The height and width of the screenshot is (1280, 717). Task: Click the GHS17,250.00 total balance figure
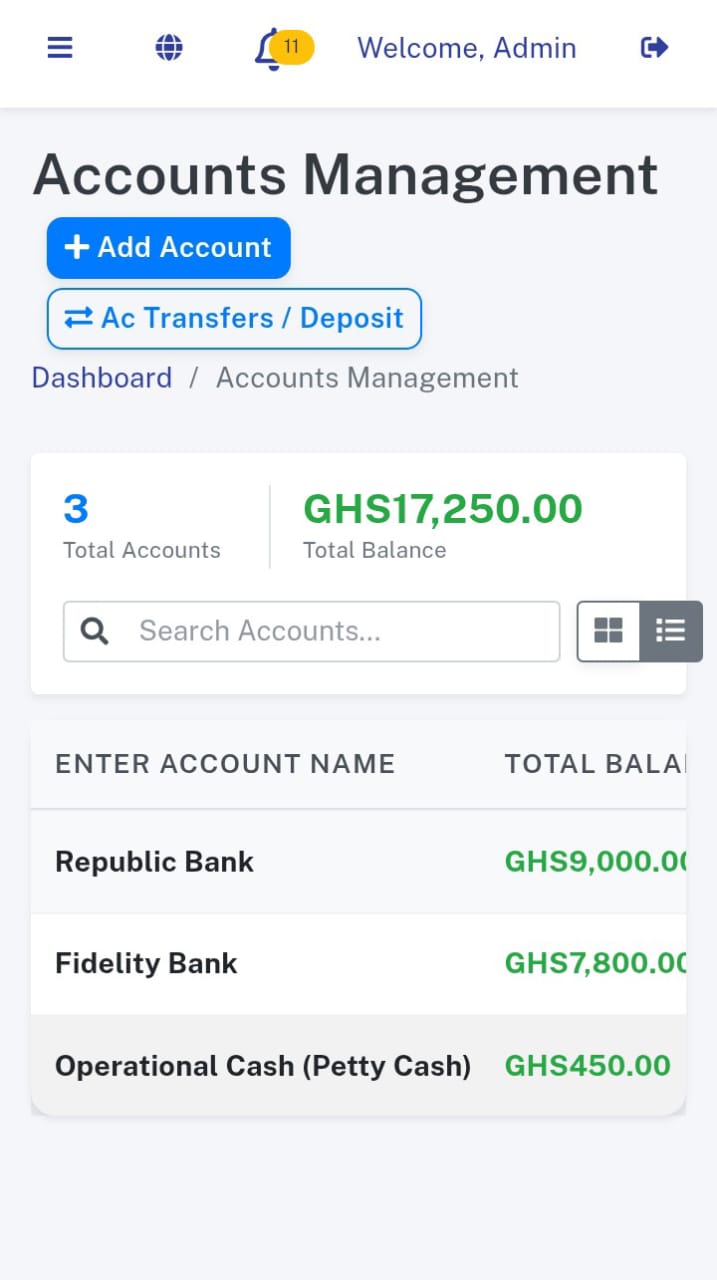(442, 509)
